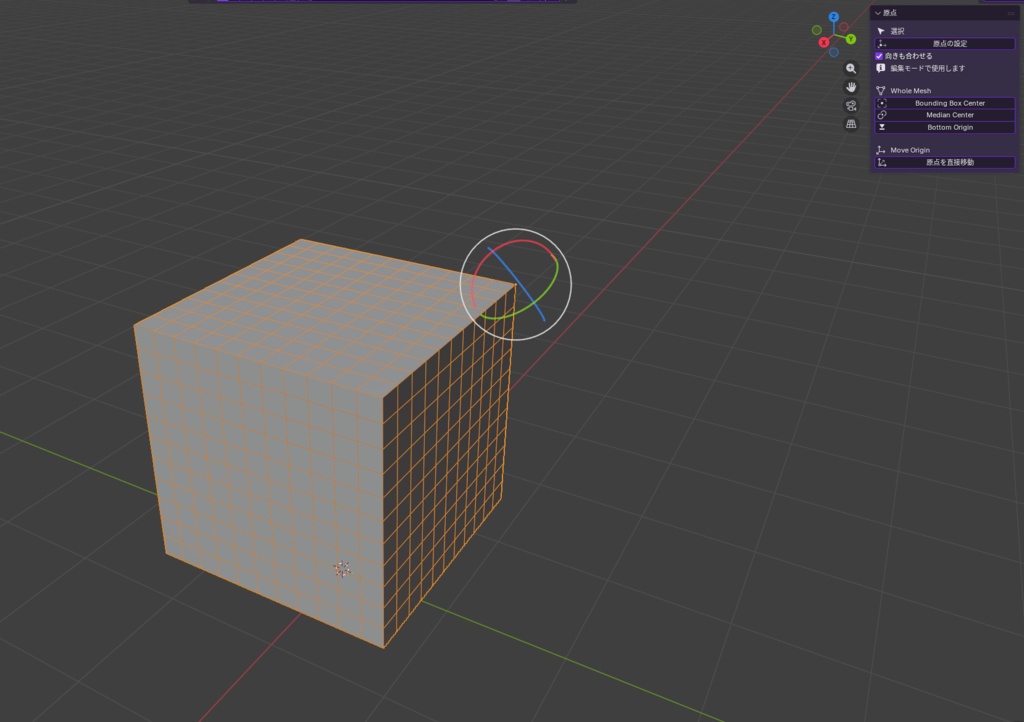Viewport: 1024px width, 722px height.
Task: Click the 編集モードで使用します info text
Action: pyautogui.click(x=927, y=69)
